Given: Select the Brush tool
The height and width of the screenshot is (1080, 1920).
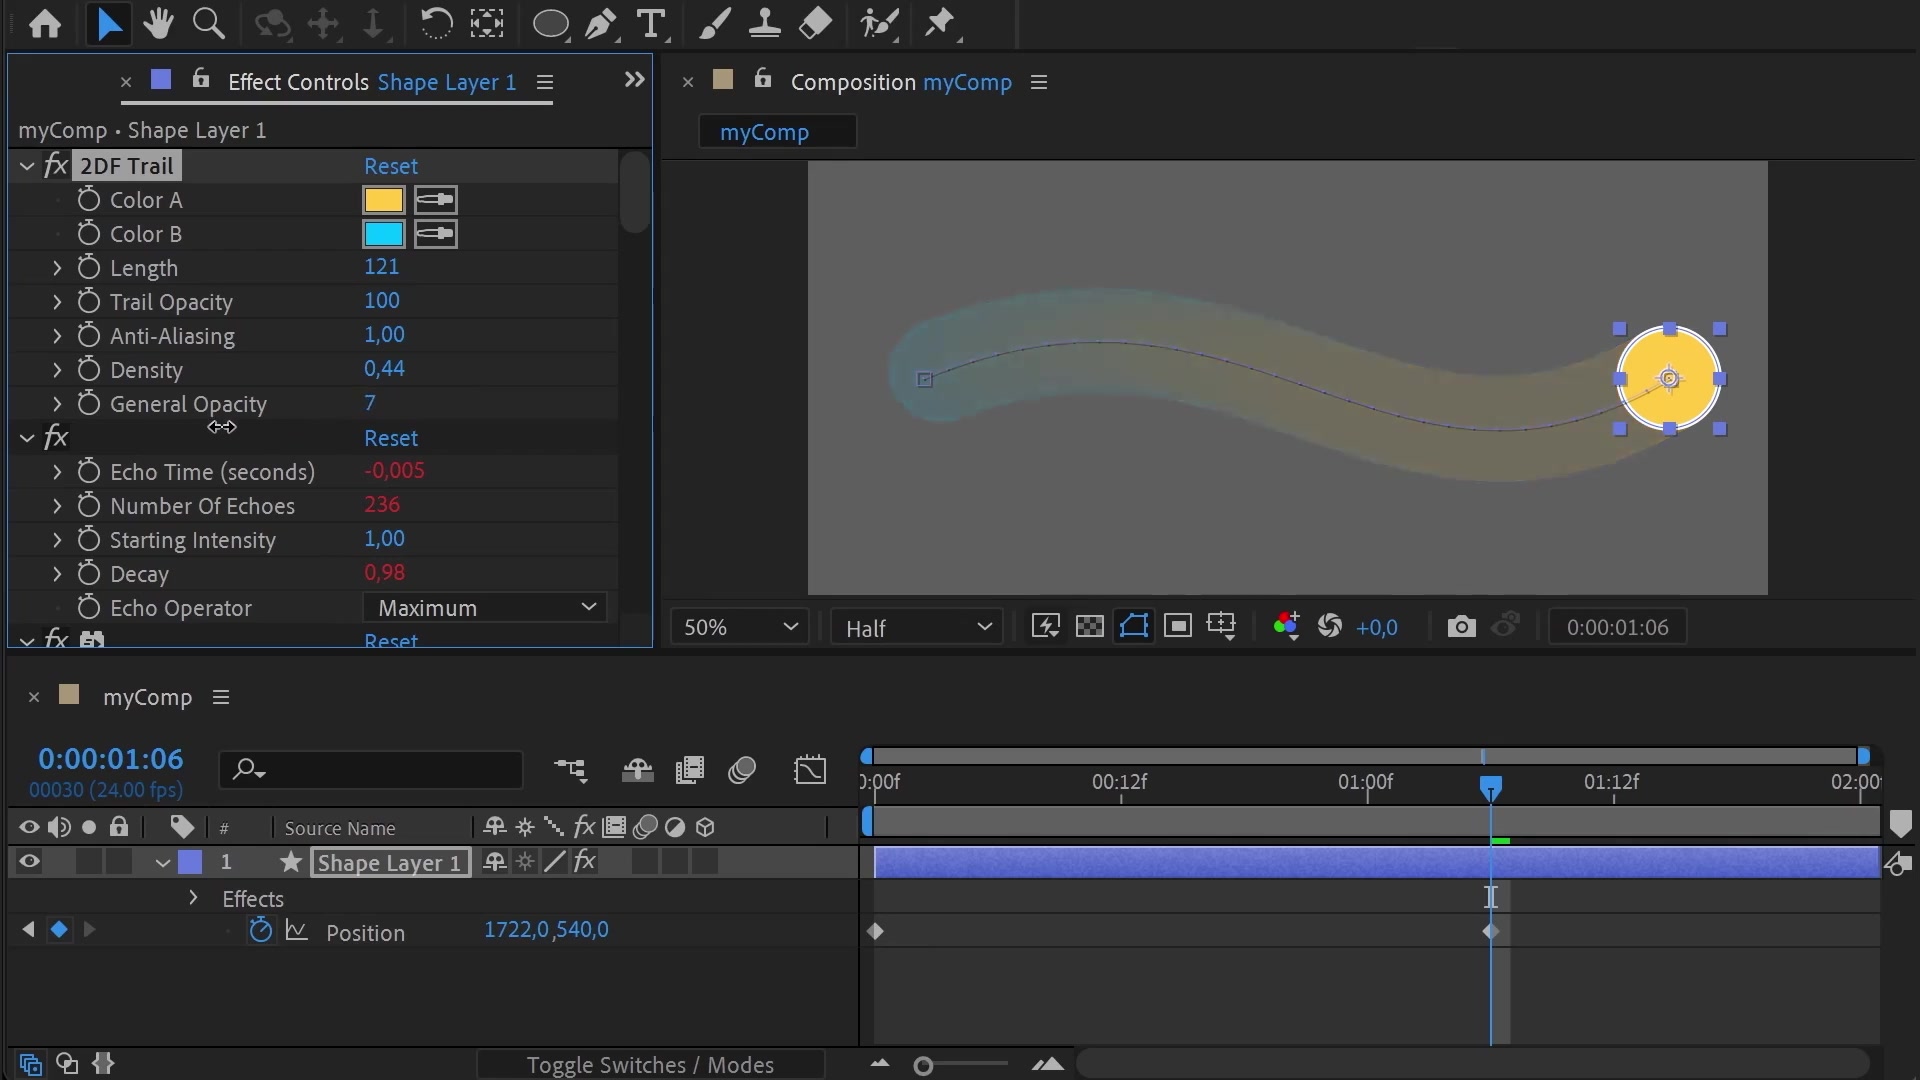Looking at the screenshot, I should click(x=714, y=23).
